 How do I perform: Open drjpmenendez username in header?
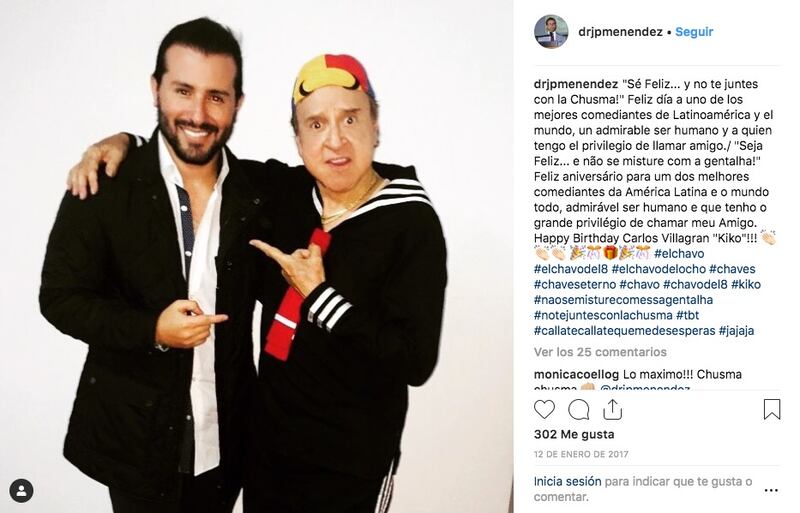(620, 32)
